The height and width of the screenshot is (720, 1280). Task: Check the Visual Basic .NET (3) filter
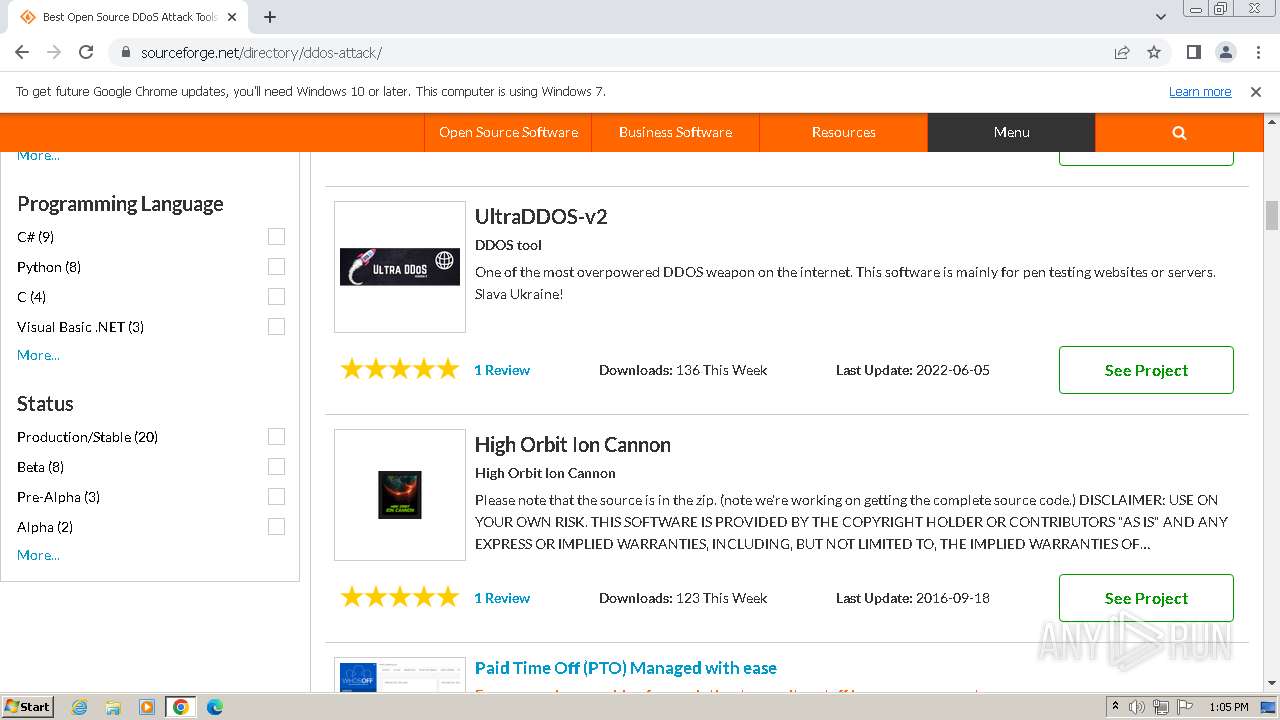point(276,327)
